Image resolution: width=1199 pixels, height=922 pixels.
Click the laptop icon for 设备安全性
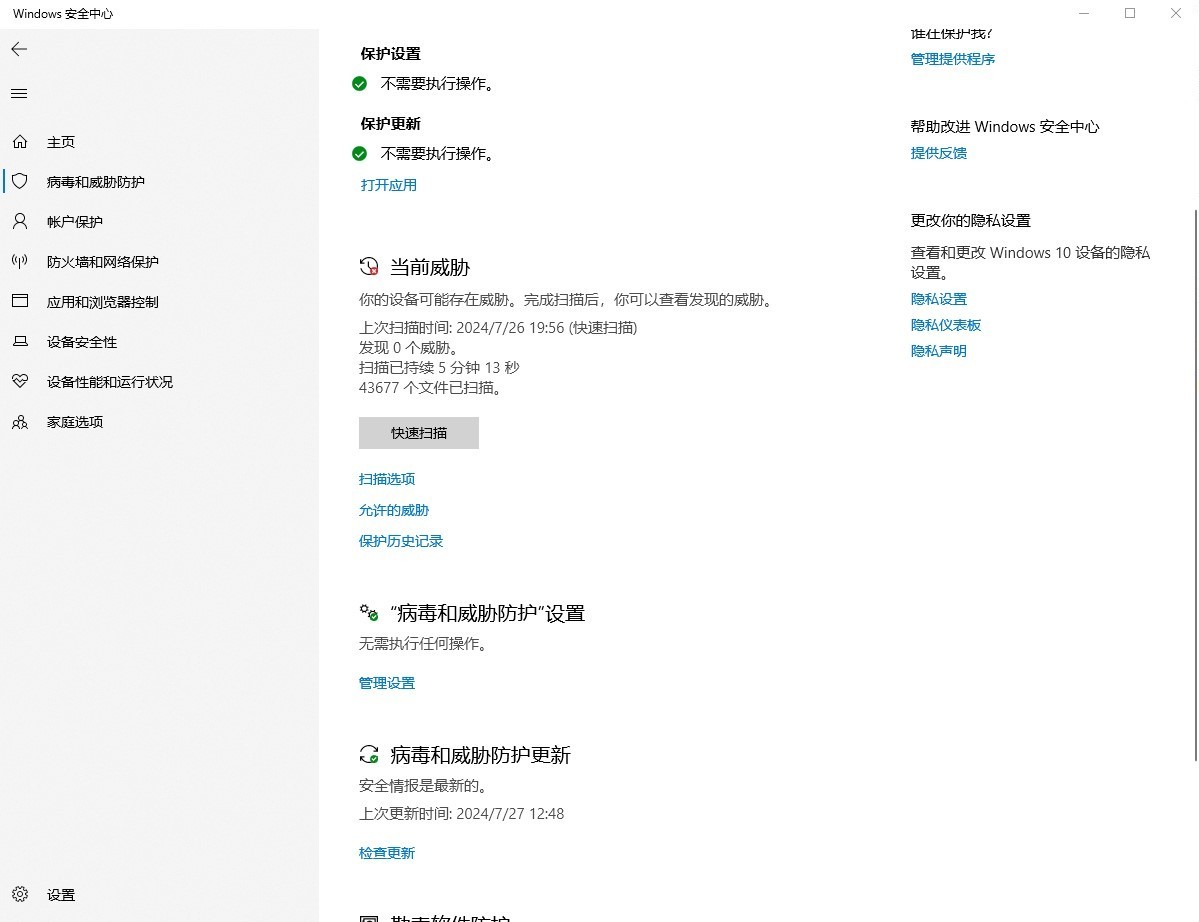pos(20,342)
